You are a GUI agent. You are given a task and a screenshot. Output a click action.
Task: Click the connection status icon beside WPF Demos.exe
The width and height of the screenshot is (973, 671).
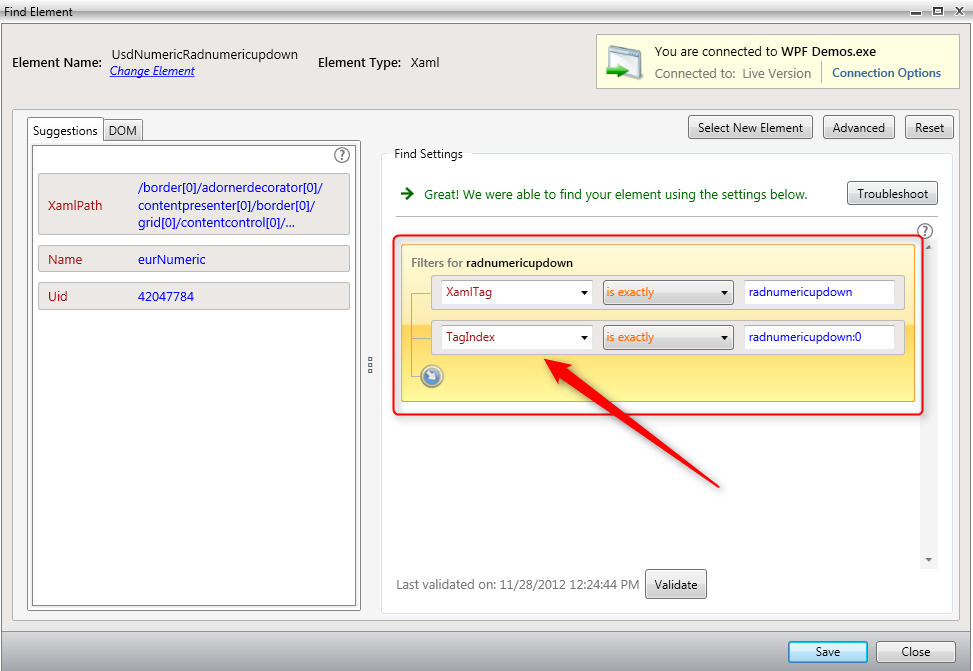point(624,62)
